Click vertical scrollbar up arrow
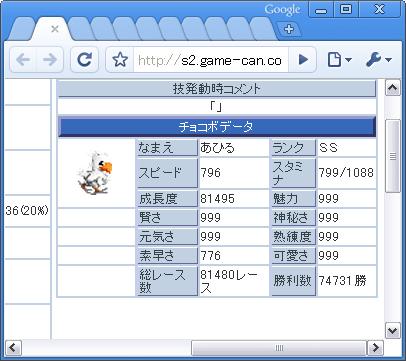406x361 pixels. click(393, 88)
